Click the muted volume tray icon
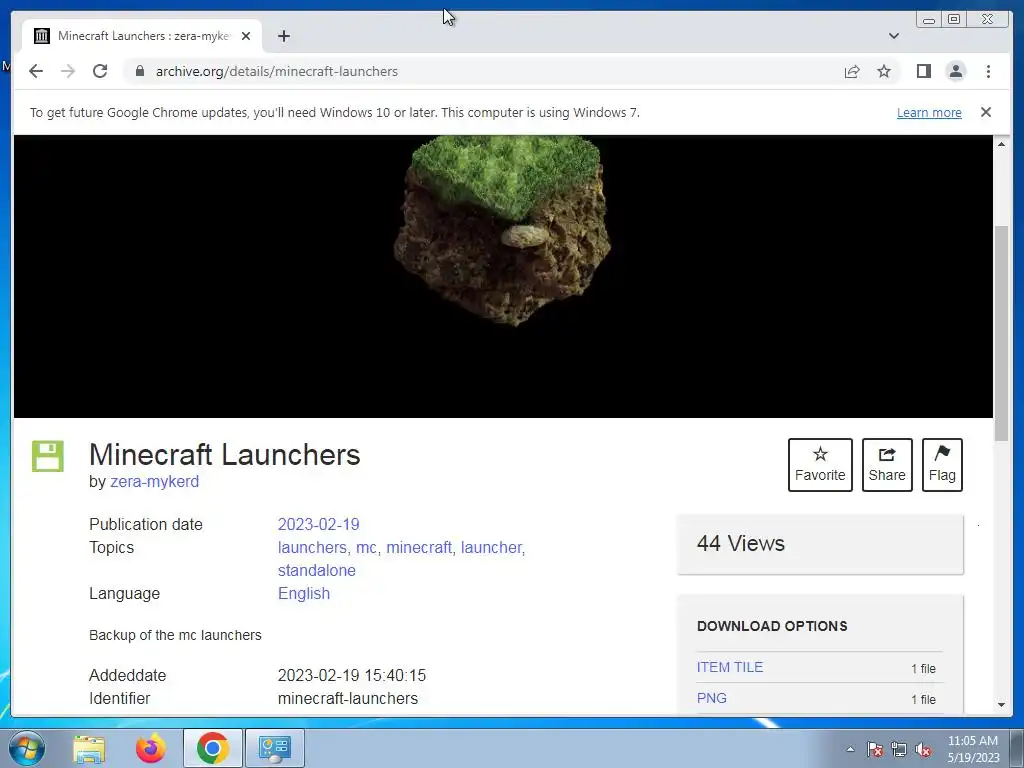 click(923, 749)
